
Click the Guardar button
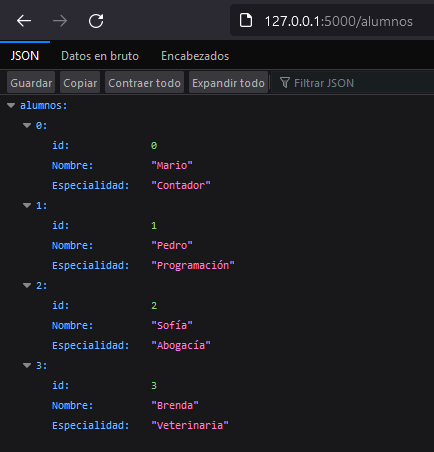point(31,82)
